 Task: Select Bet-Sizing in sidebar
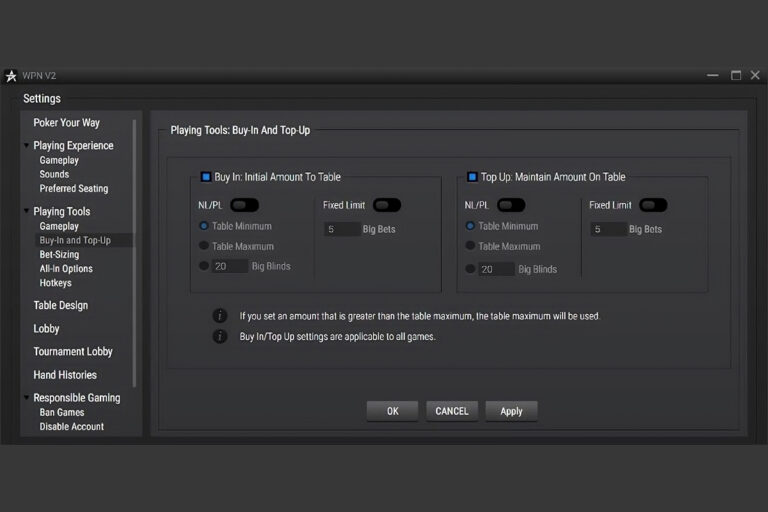(x=59, y=254)
